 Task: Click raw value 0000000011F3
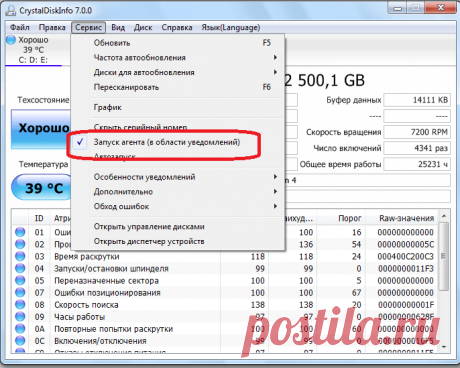pos(406,268)
